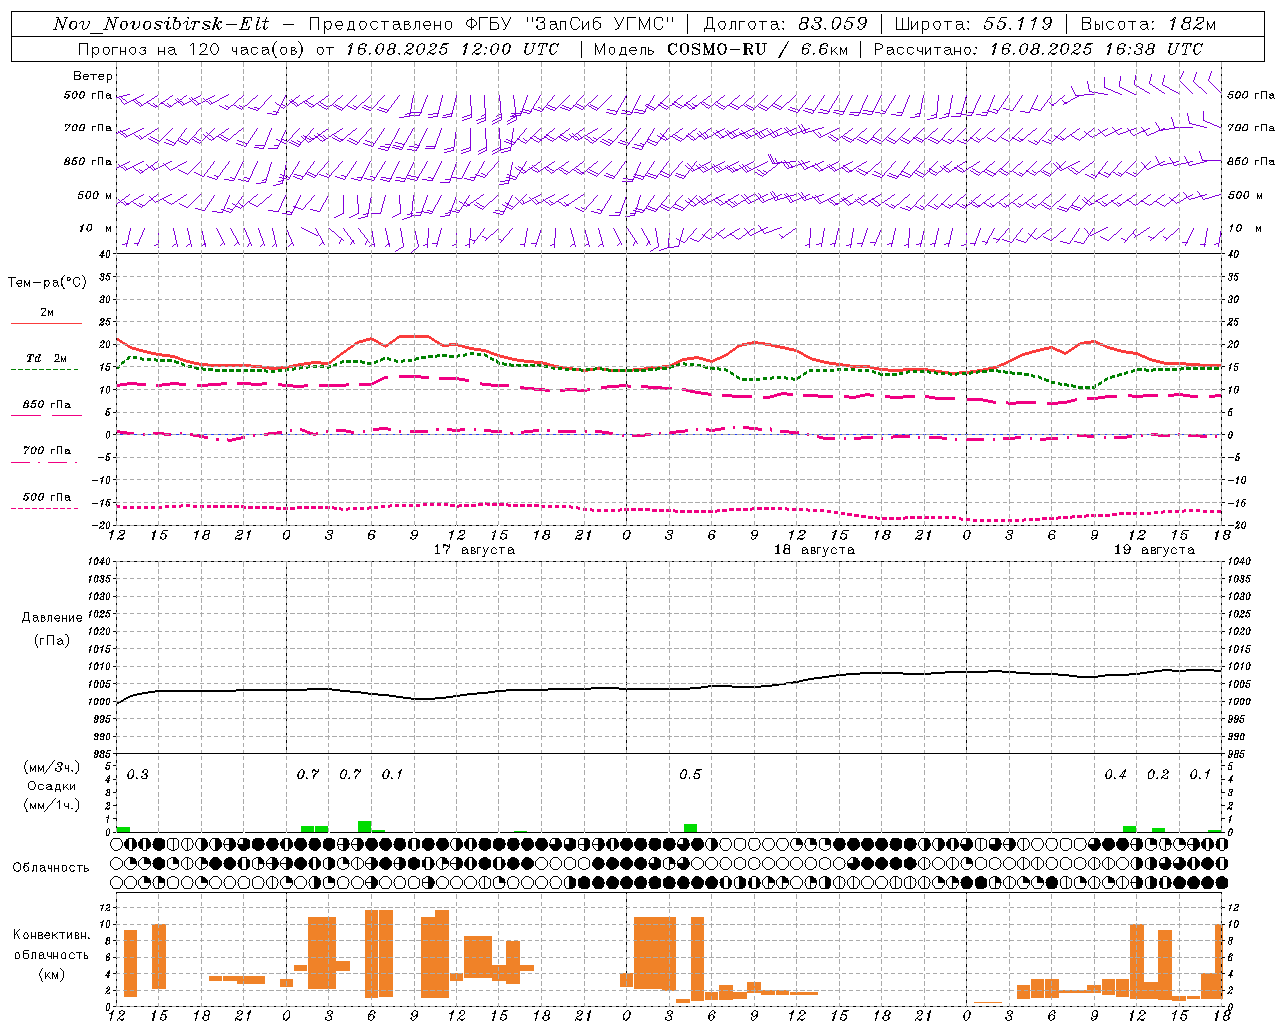Click the station title Nov_Novosibirsk-Elt
Screen dimensions: 1280x1024
(x=161, y=24)
